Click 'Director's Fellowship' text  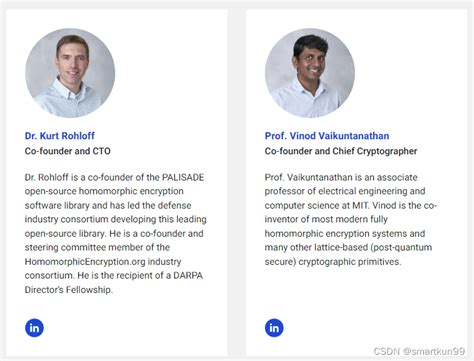(x=68, y=290)
